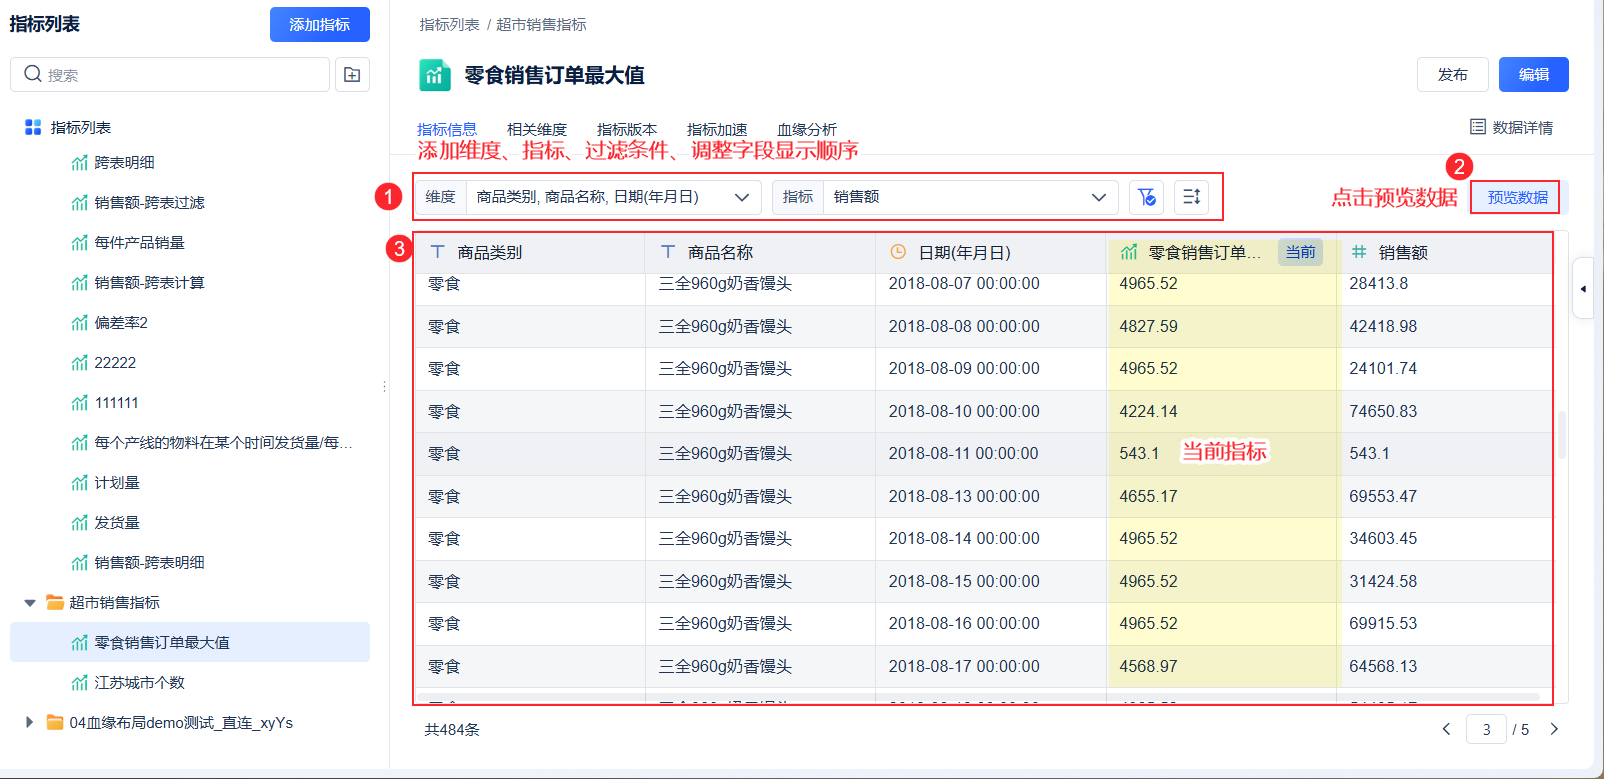Viewport: 1604px width, 779px height.
Task: Click the date cell 2018-08-11 00:00:00
Action: pyautogui.click(x=964, y=453)
